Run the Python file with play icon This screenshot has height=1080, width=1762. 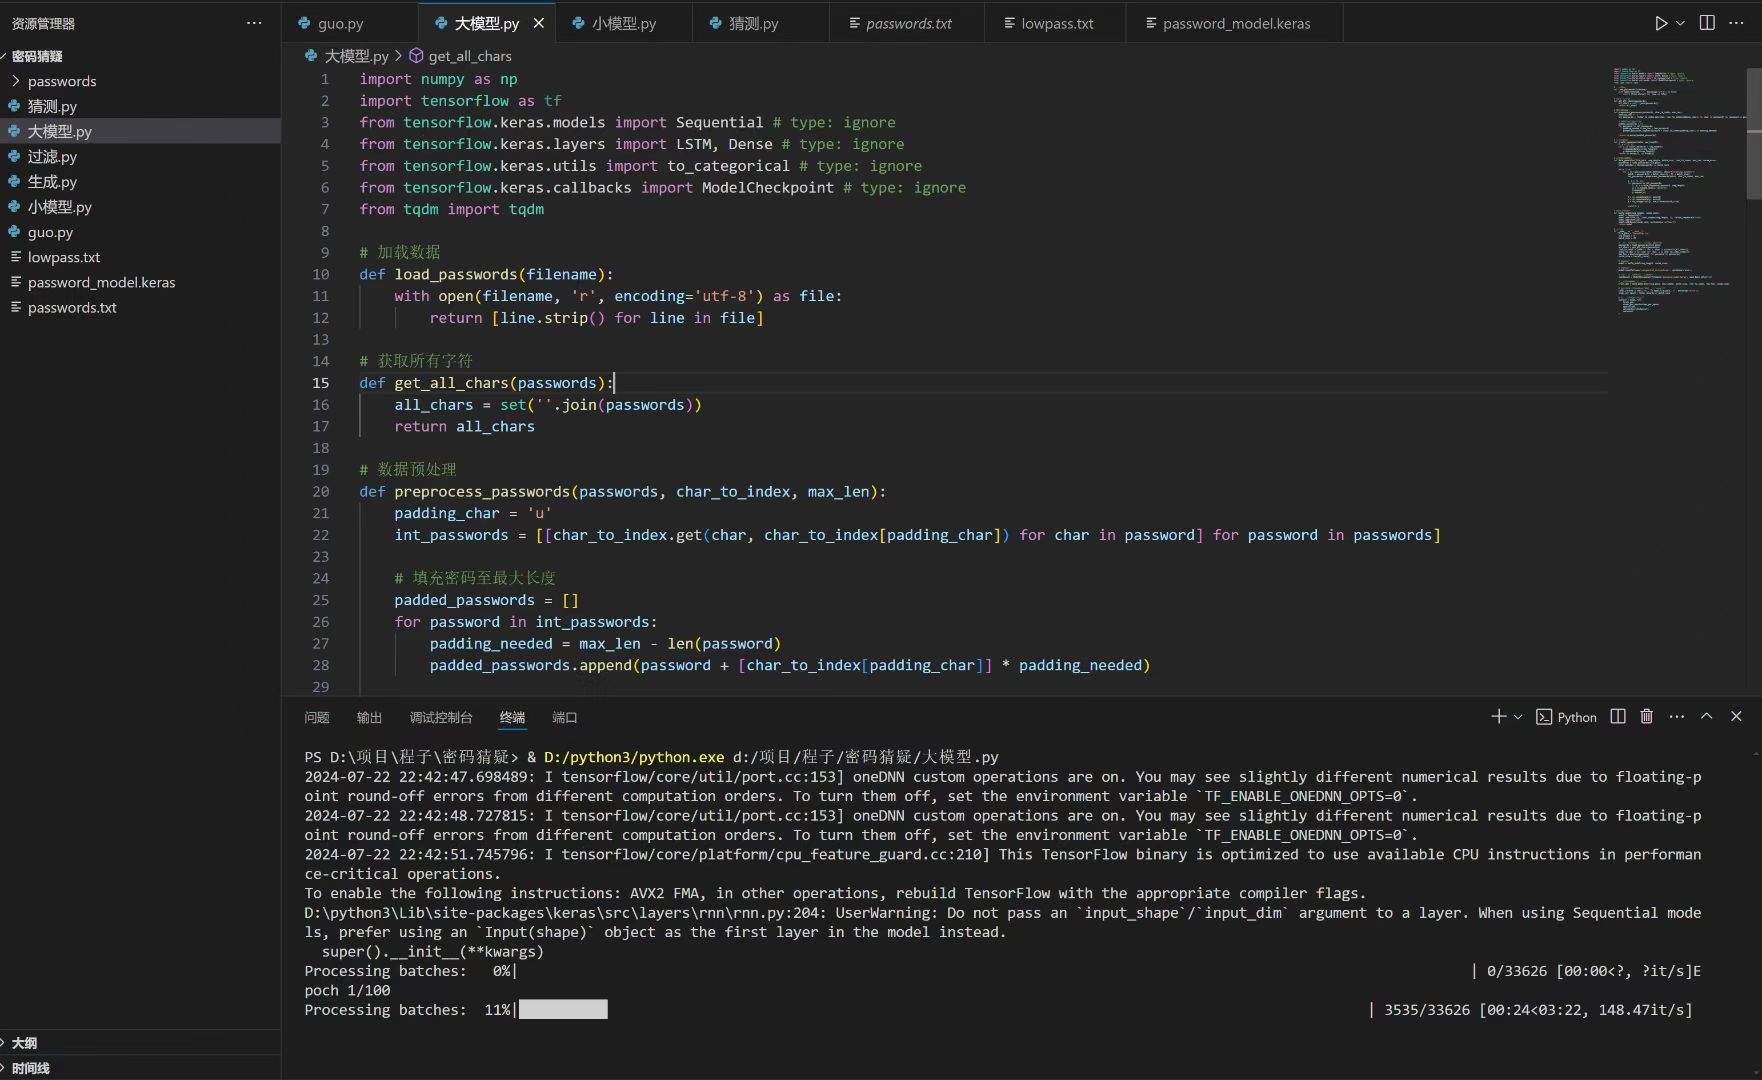(1660, 23)
